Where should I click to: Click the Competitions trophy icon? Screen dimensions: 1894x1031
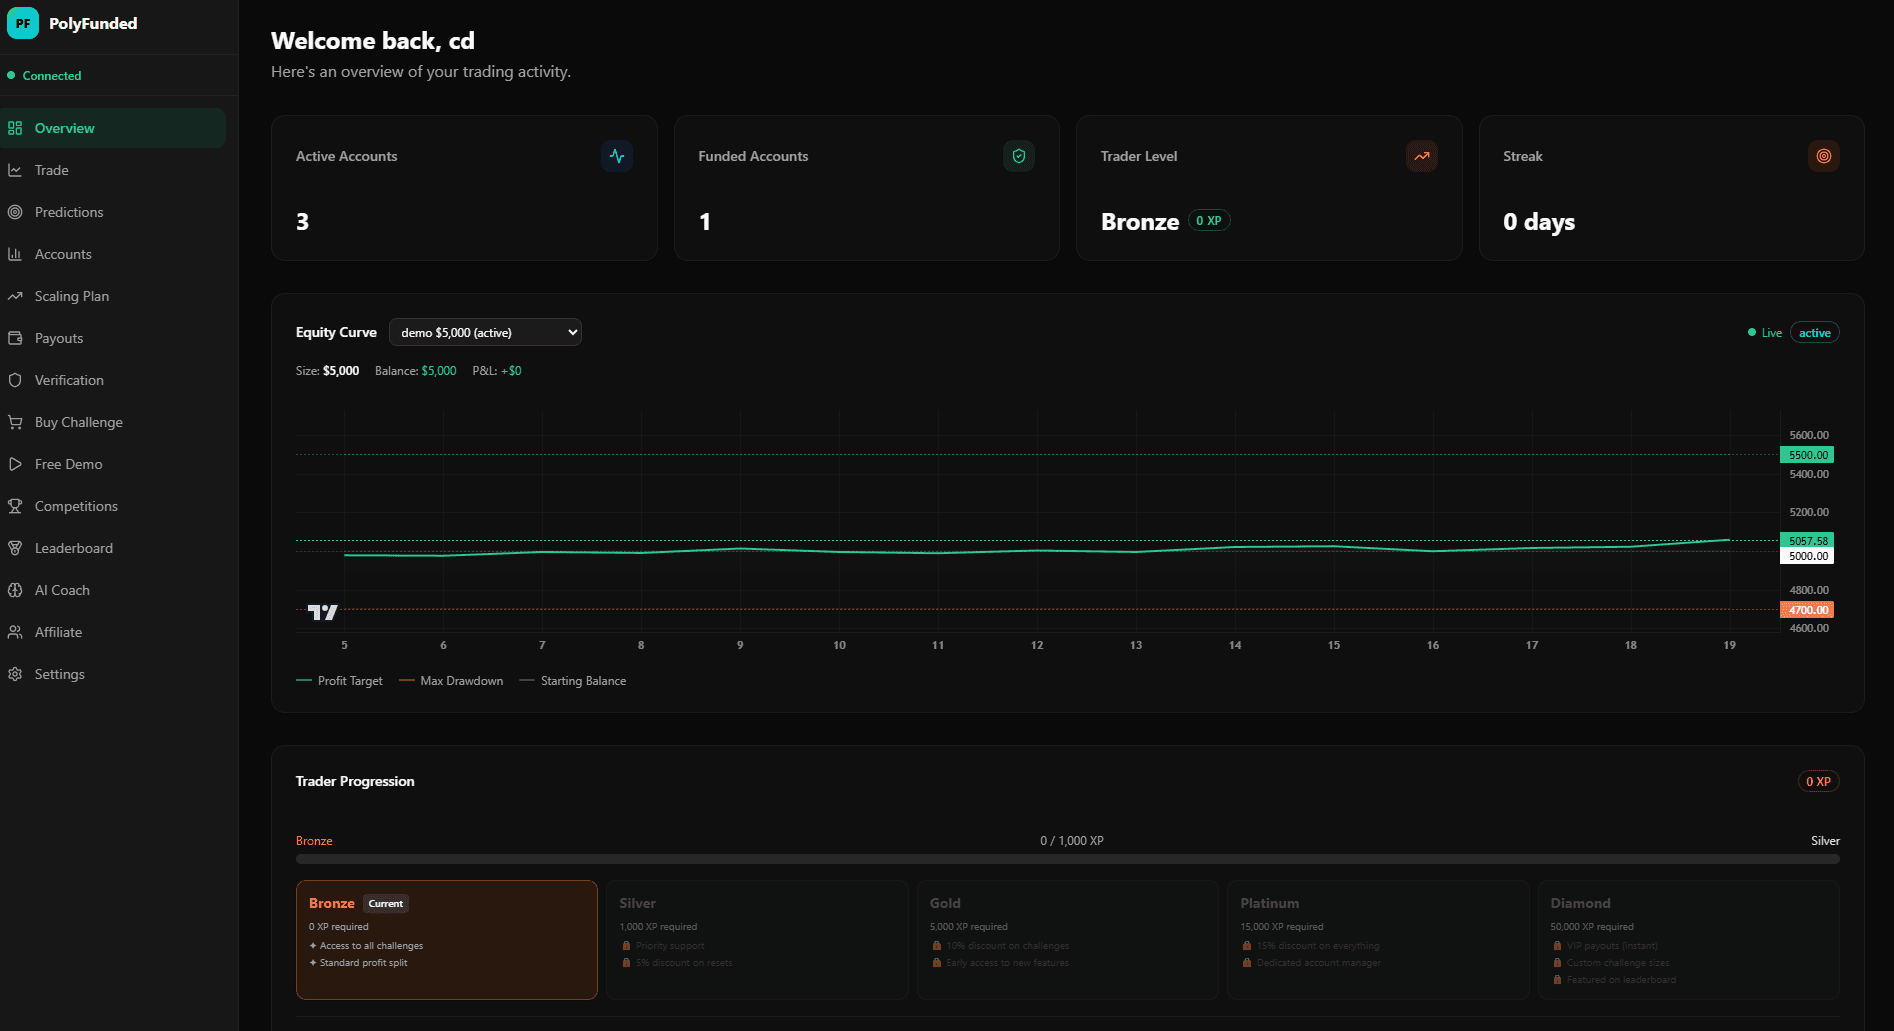tap(16, 506)
